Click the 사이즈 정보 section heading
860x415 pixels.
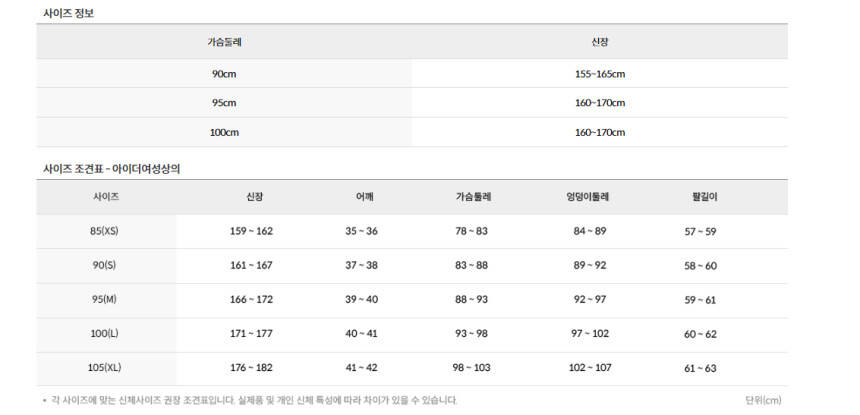point(69,13)
